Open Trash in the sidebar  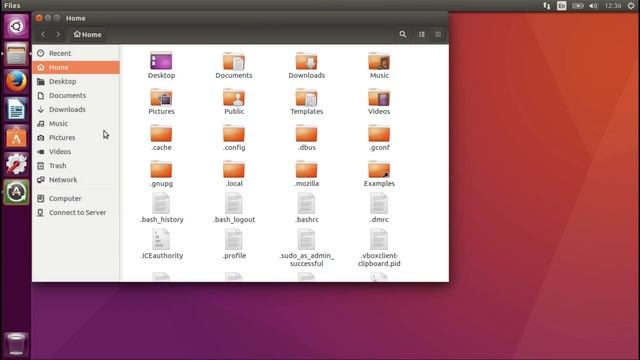(76, 166)
